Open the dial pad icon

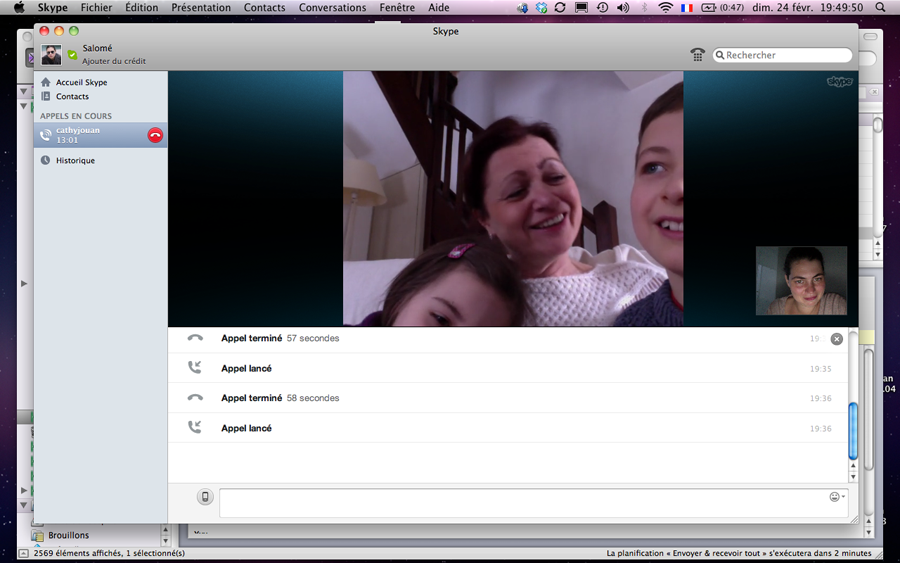[697, 55]
